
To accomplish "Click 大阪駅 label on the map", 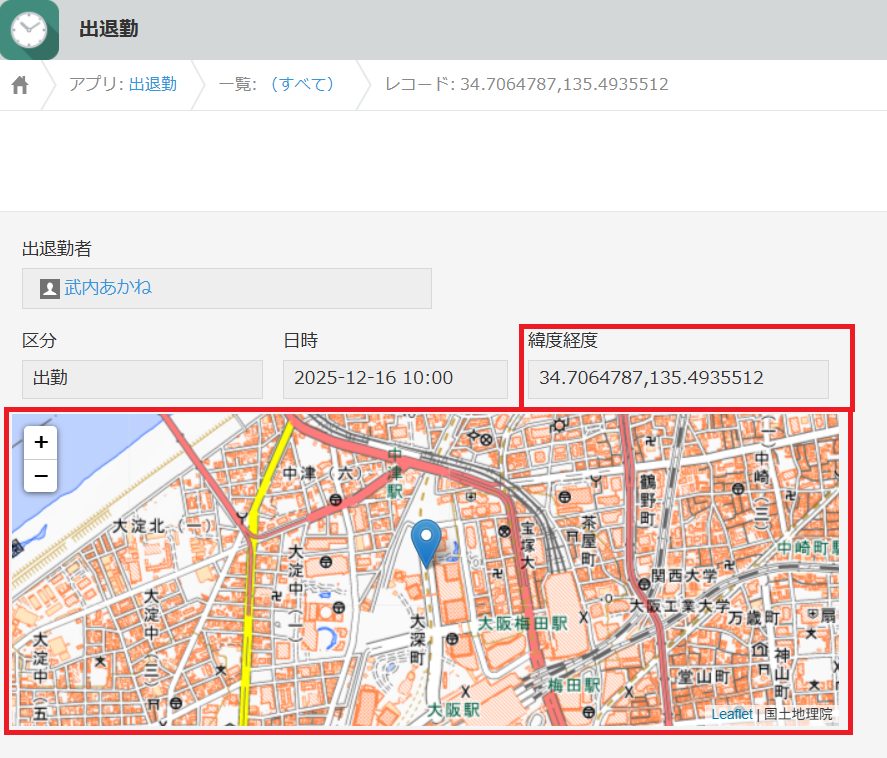I will point(454,709).
